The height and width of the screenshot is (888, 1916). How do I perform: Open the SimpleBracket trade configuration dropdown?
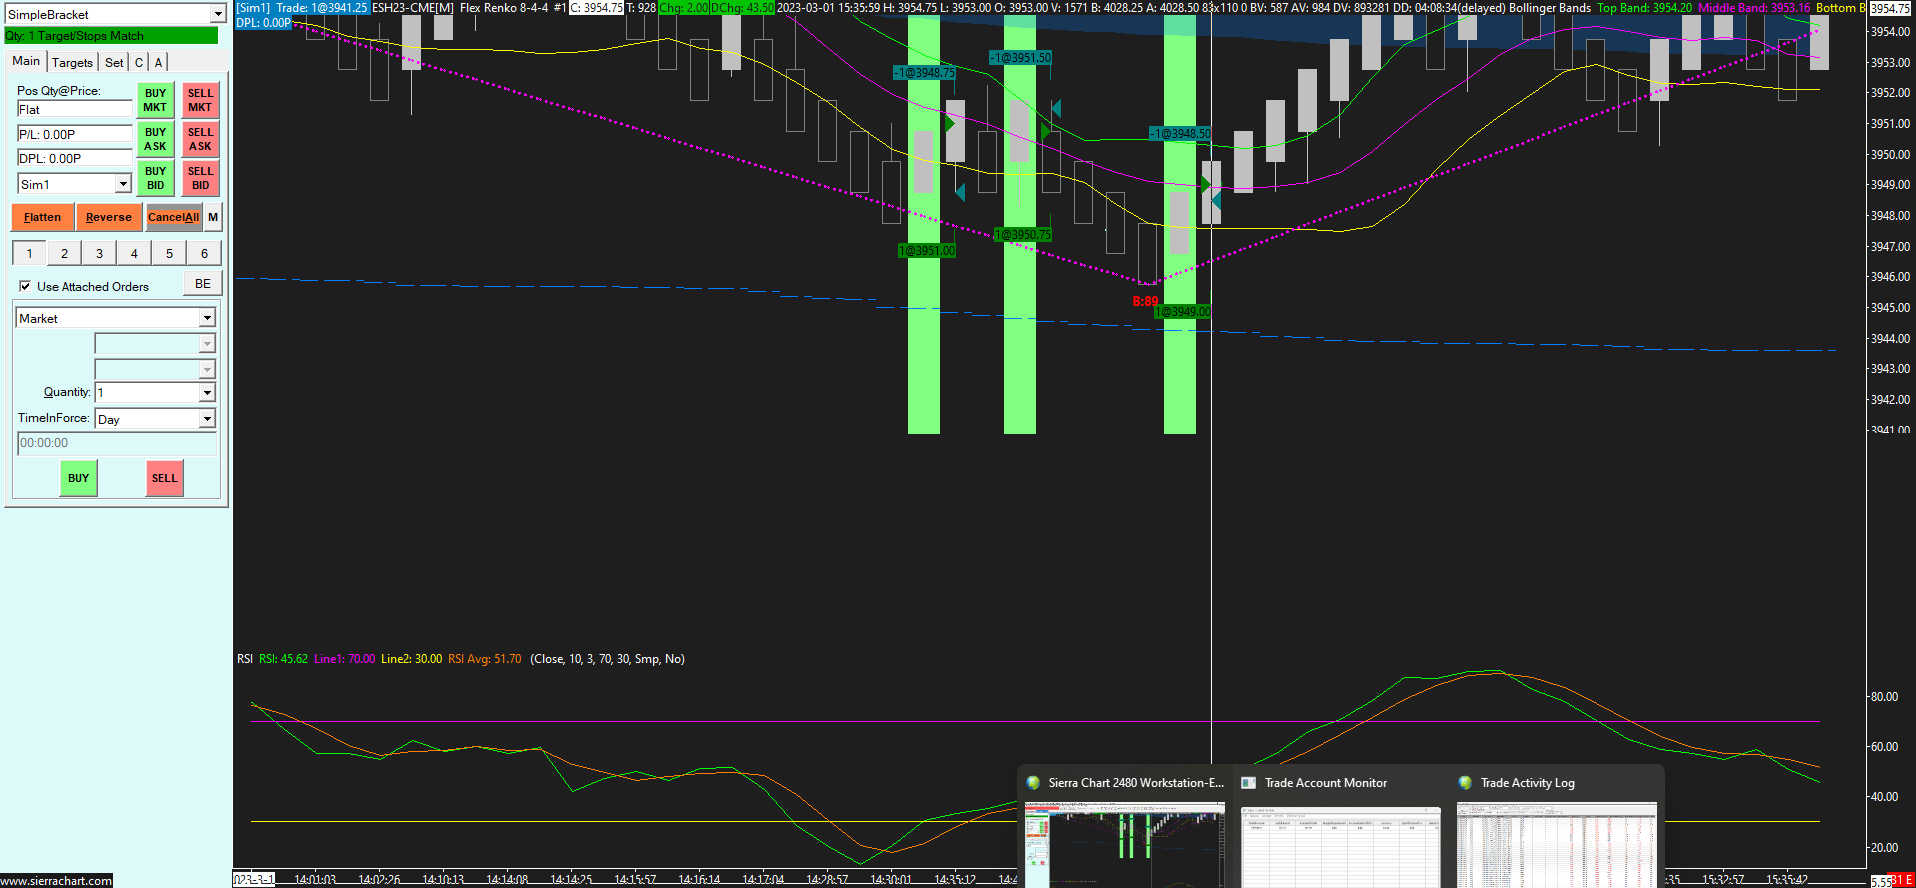[218, 15]
